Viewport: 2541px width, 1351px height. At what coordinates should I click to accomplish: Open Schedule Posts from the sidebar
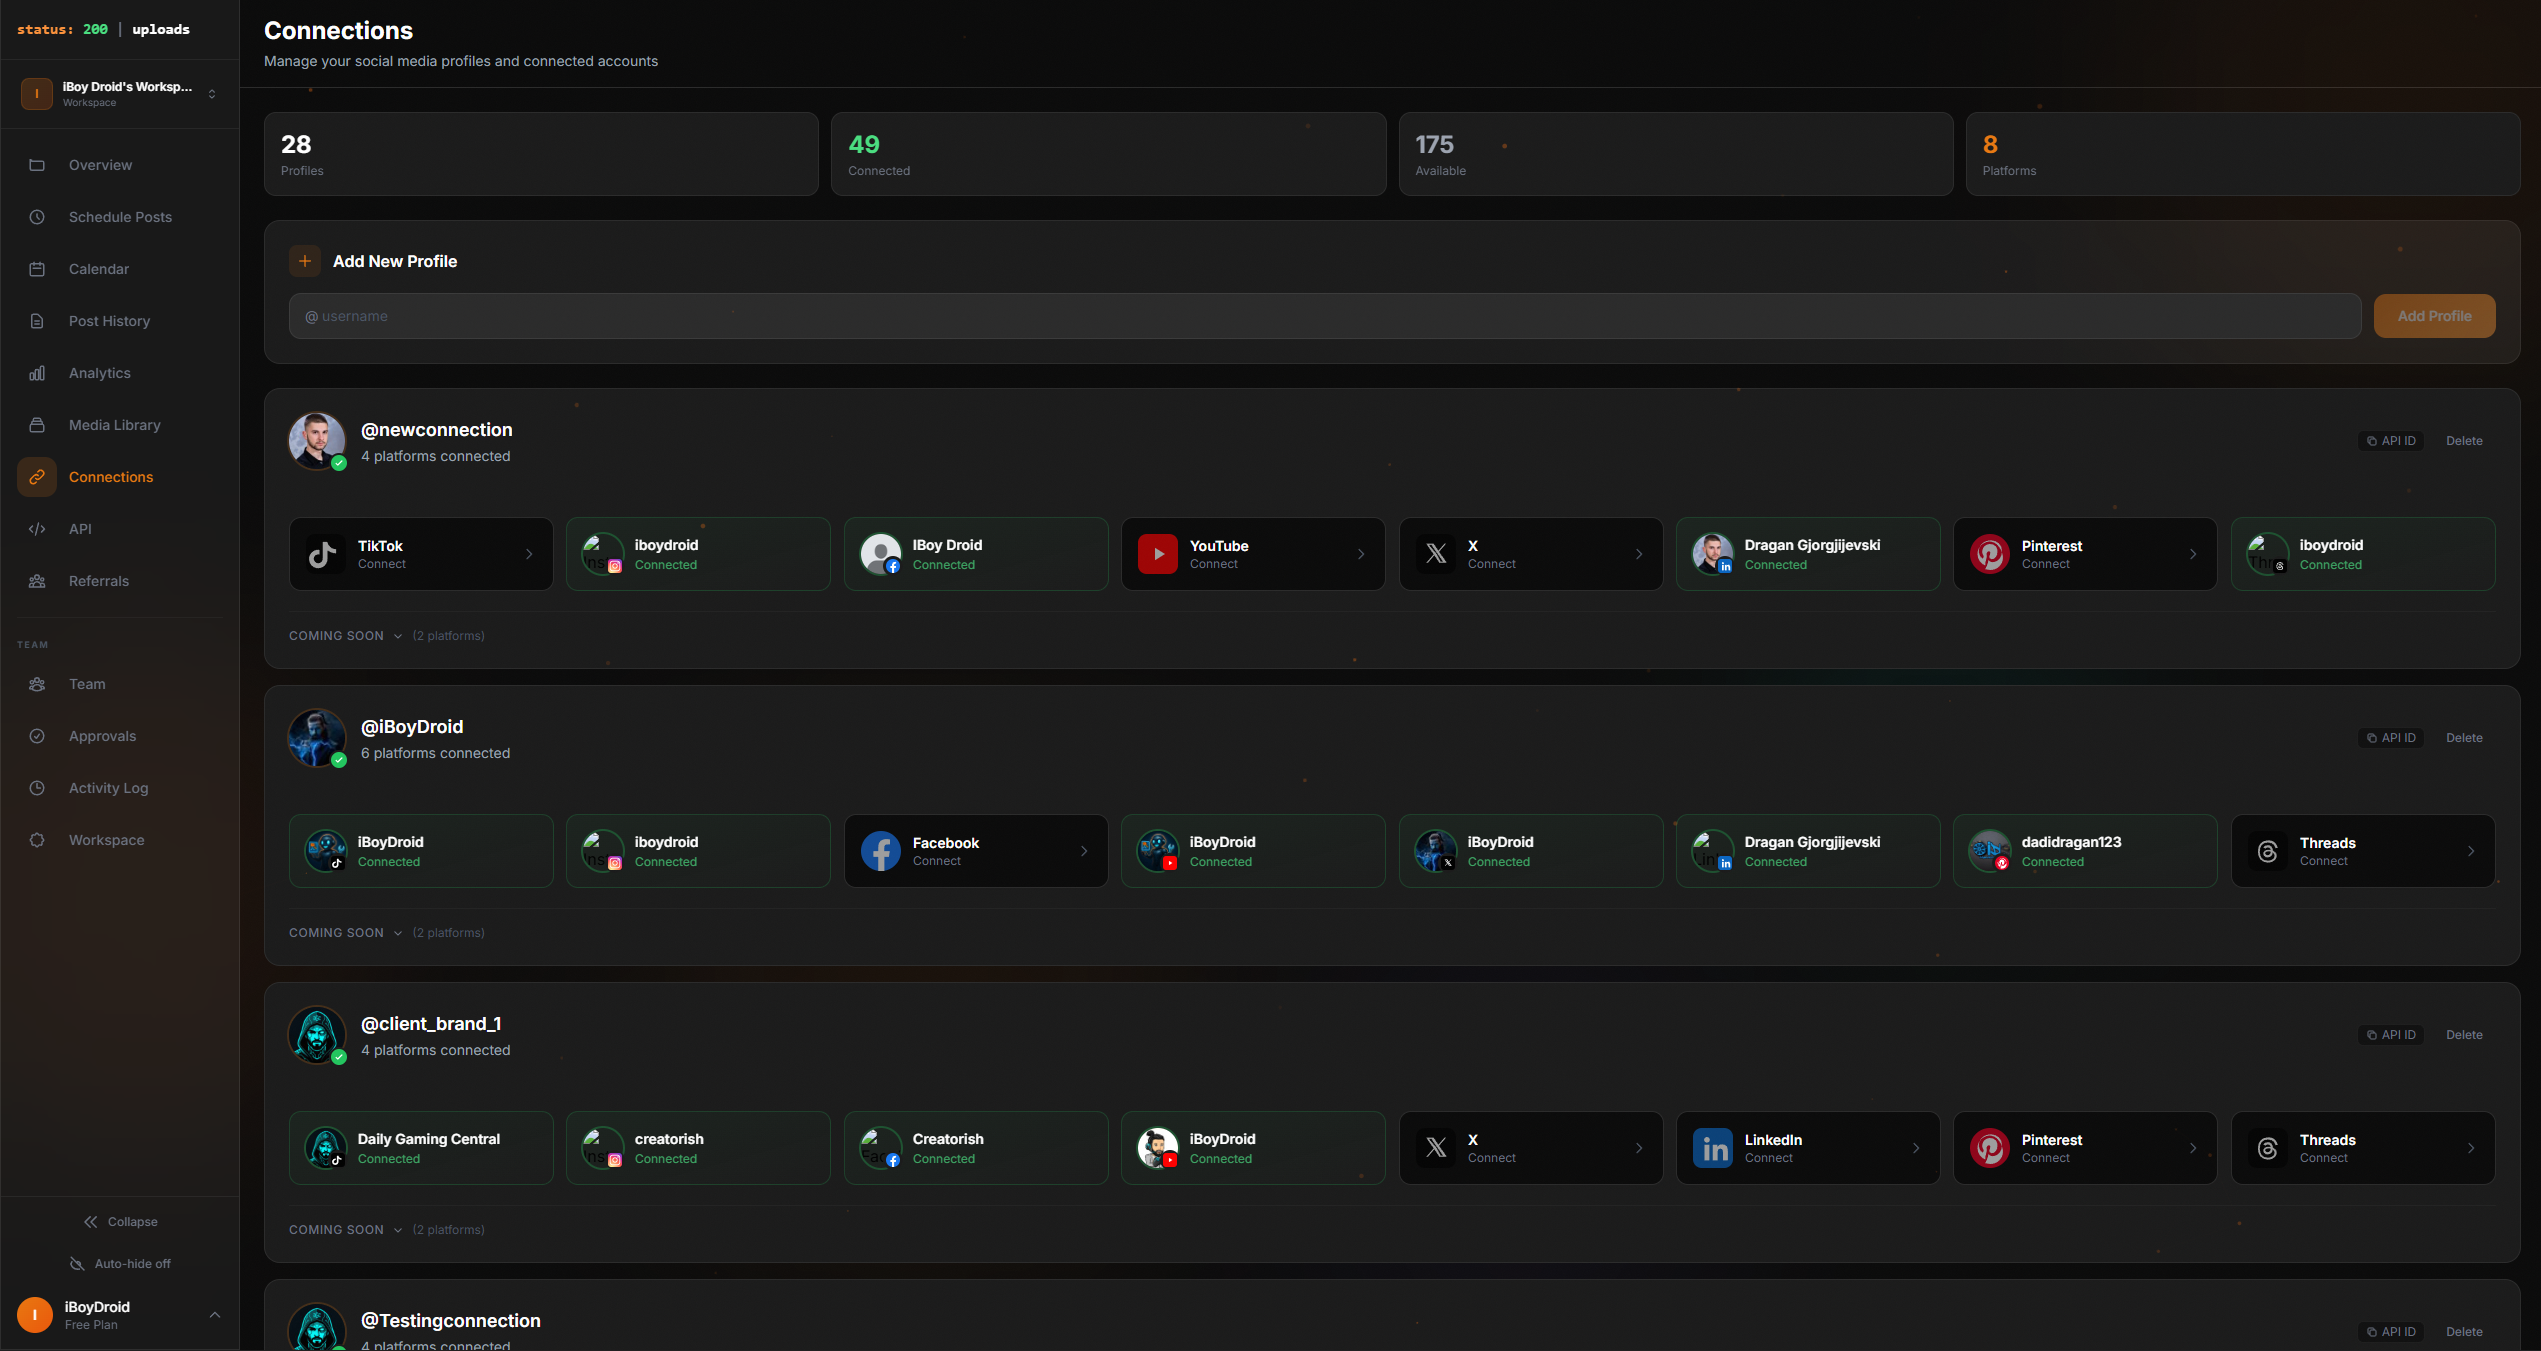point(120,217)
